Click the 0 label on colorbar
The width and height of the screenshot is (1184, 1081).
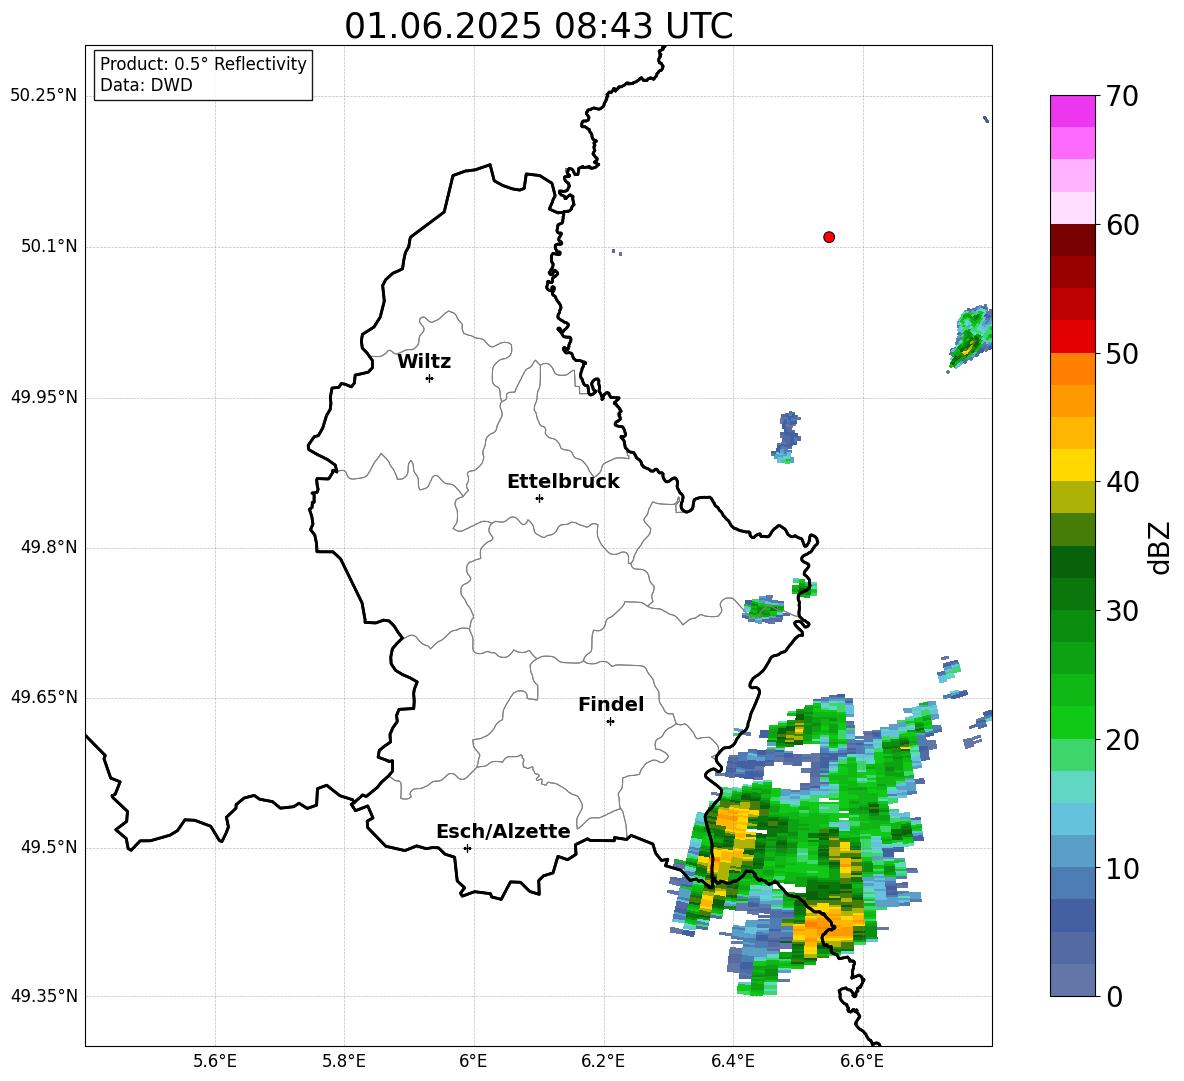tap(1114, 996)
